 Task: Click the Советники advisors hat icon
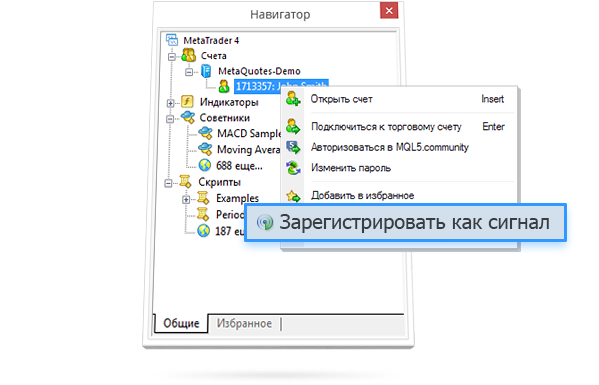tap(187, 117)
